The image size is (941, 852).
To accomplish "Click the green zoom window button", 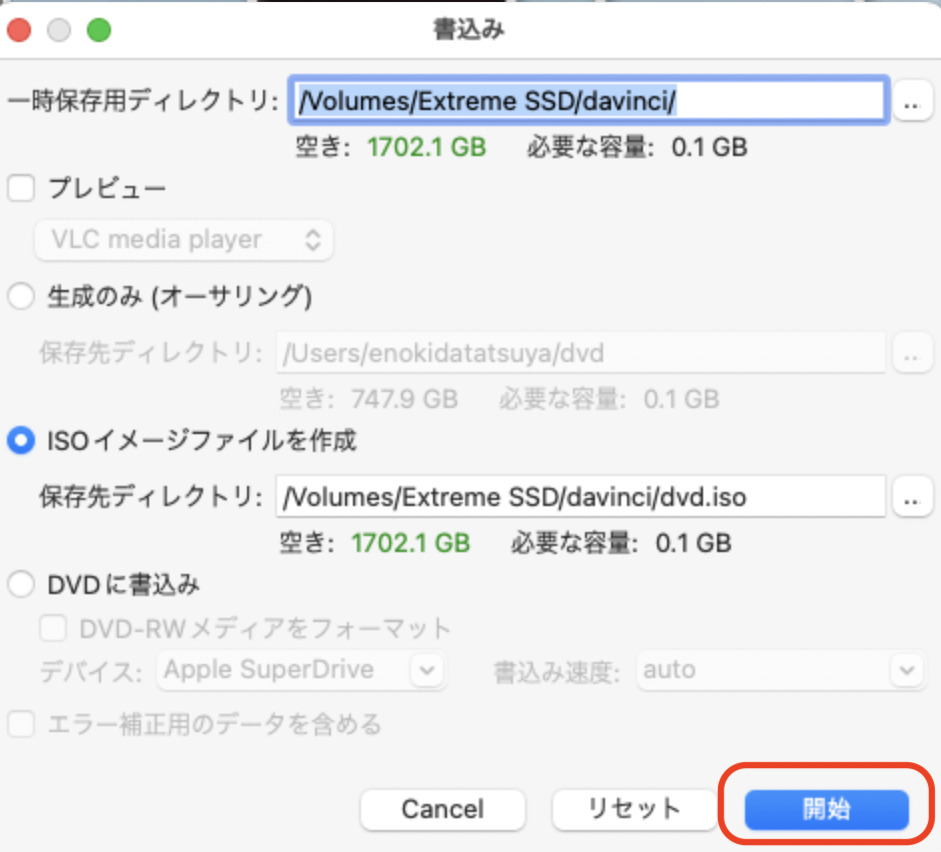I will click(x=98, y=29).
